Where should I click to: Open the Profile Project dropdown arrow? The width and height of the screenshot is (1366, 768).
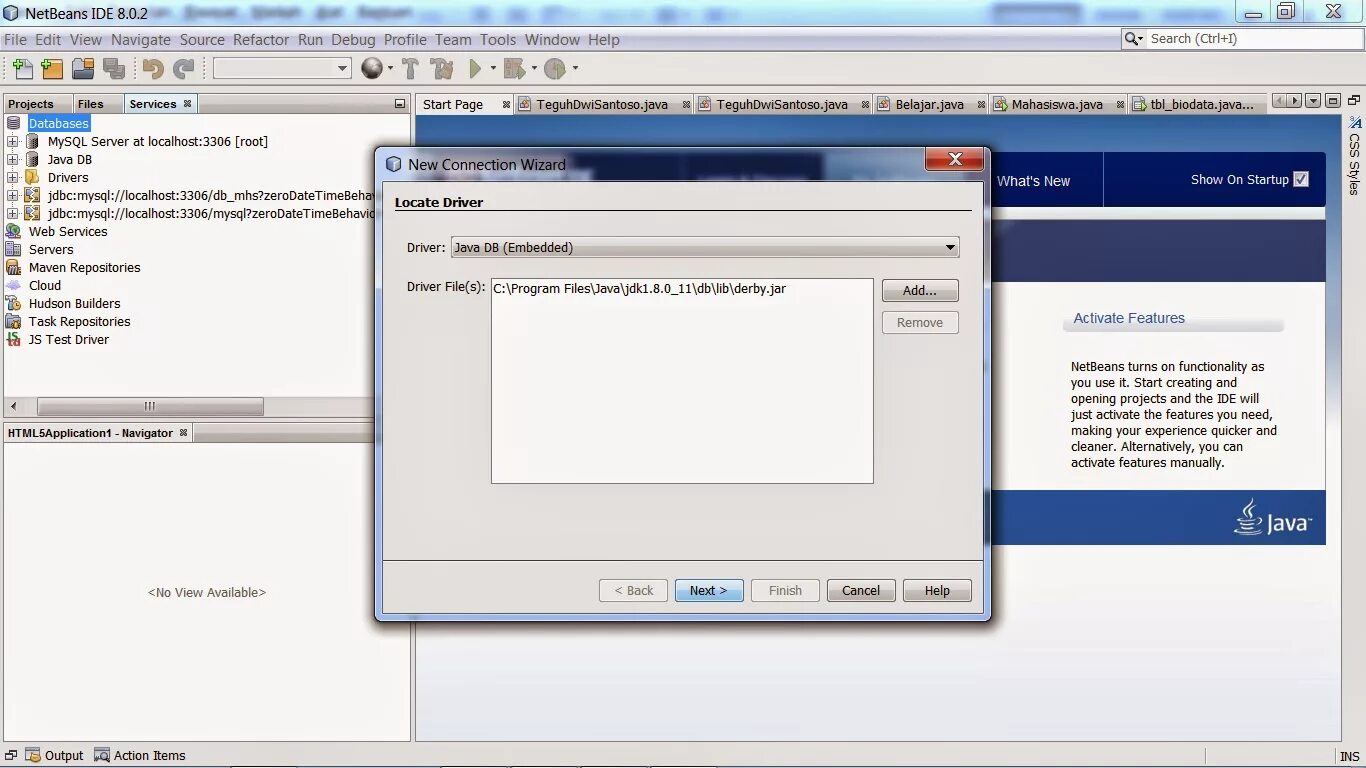click(x=575, y=69)
